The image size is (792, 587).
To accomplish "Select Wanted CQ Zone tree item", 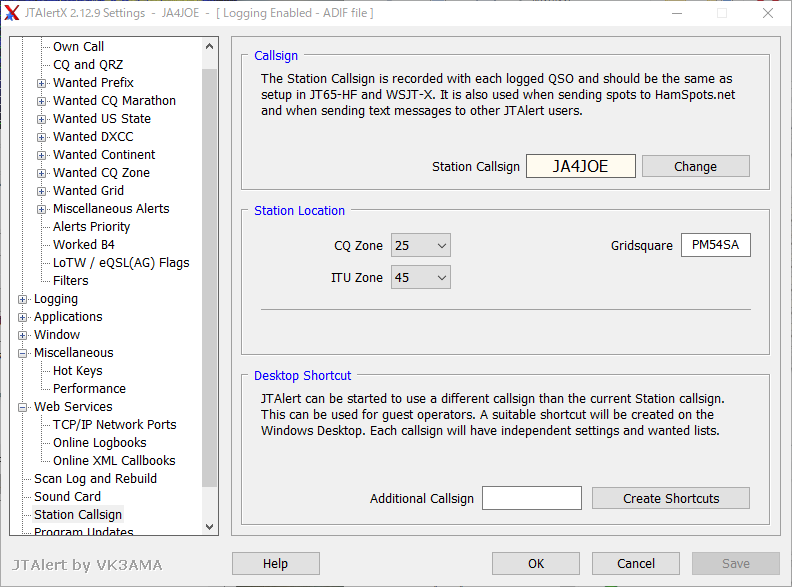I will click(x=101, y=173).
